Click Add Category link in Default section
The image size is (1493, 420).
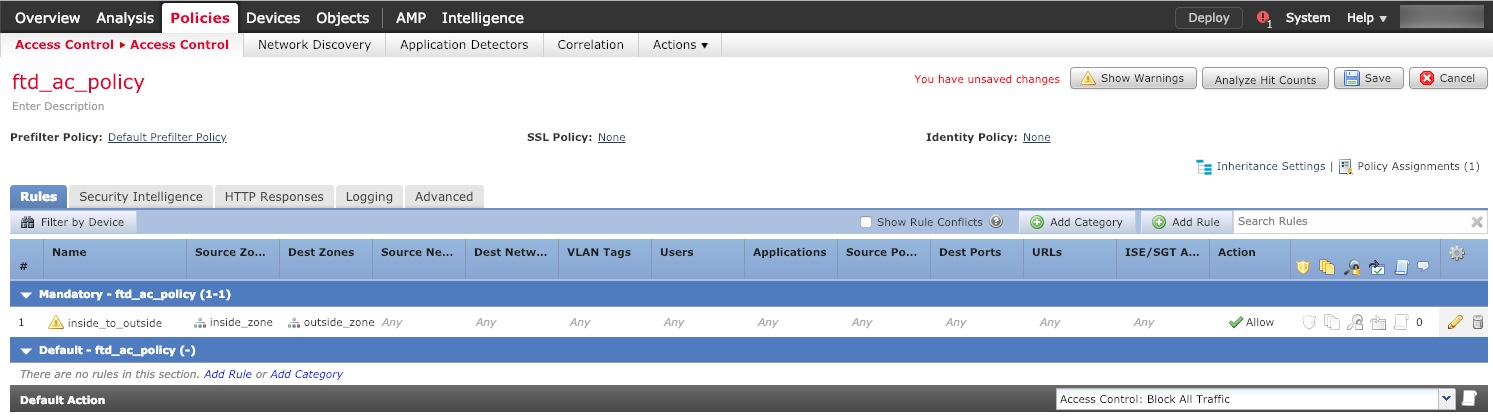(306, 374)
